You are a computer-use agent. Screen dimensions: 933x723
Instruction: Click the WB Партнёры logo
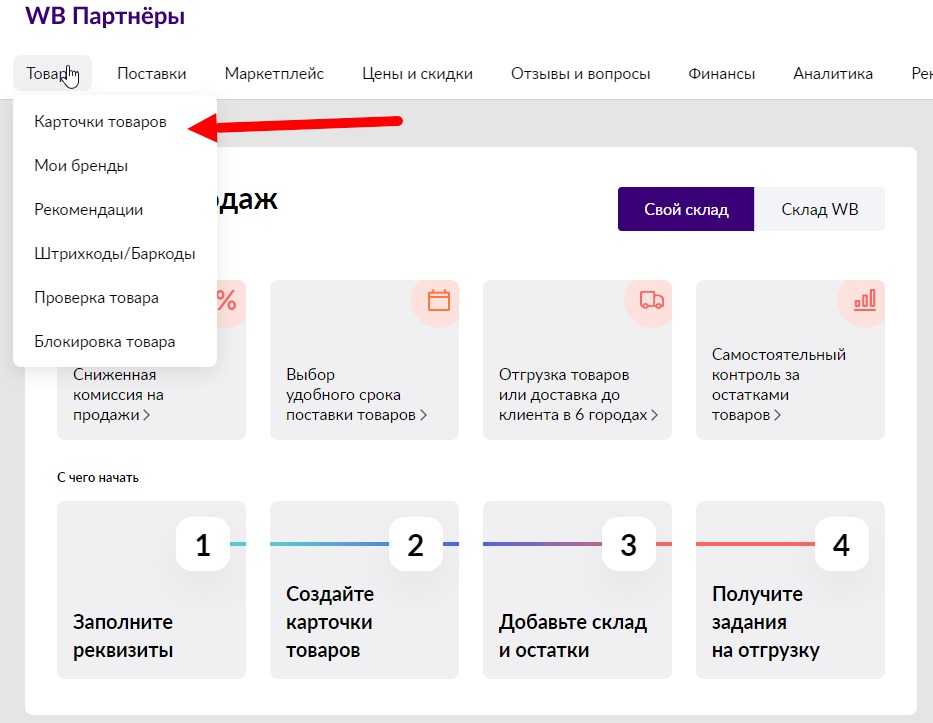[105, 17]
